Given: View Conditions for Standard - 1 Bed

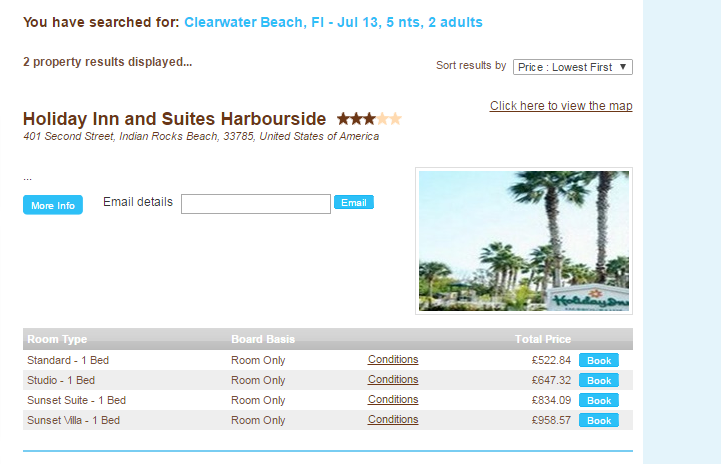Looking at the screenshot, I should click(x=393, y=360).
